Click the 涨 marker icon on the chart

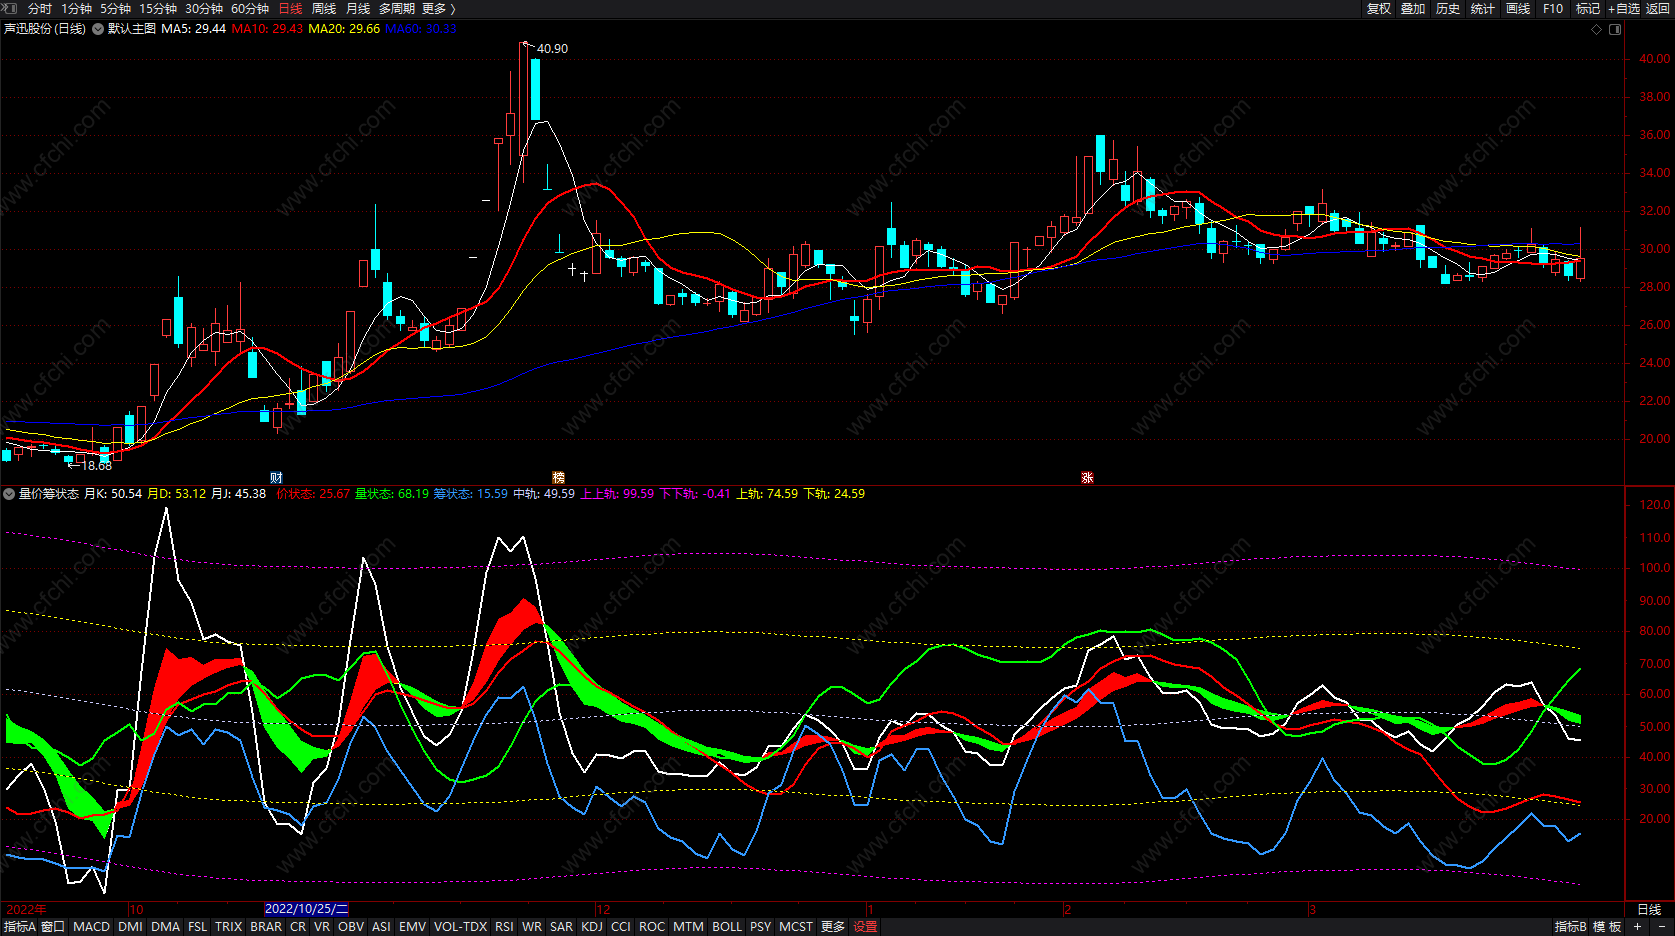1087,478
